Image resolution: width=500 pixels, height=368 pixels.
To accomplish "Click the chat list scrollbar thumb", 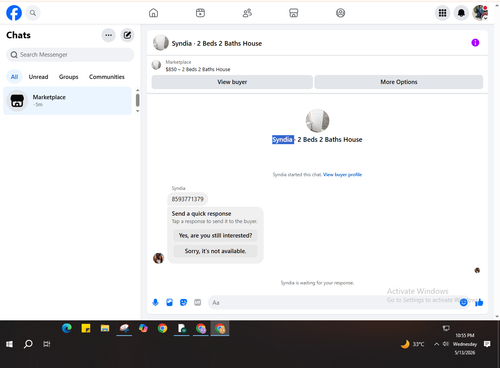I will pos(138,100).
